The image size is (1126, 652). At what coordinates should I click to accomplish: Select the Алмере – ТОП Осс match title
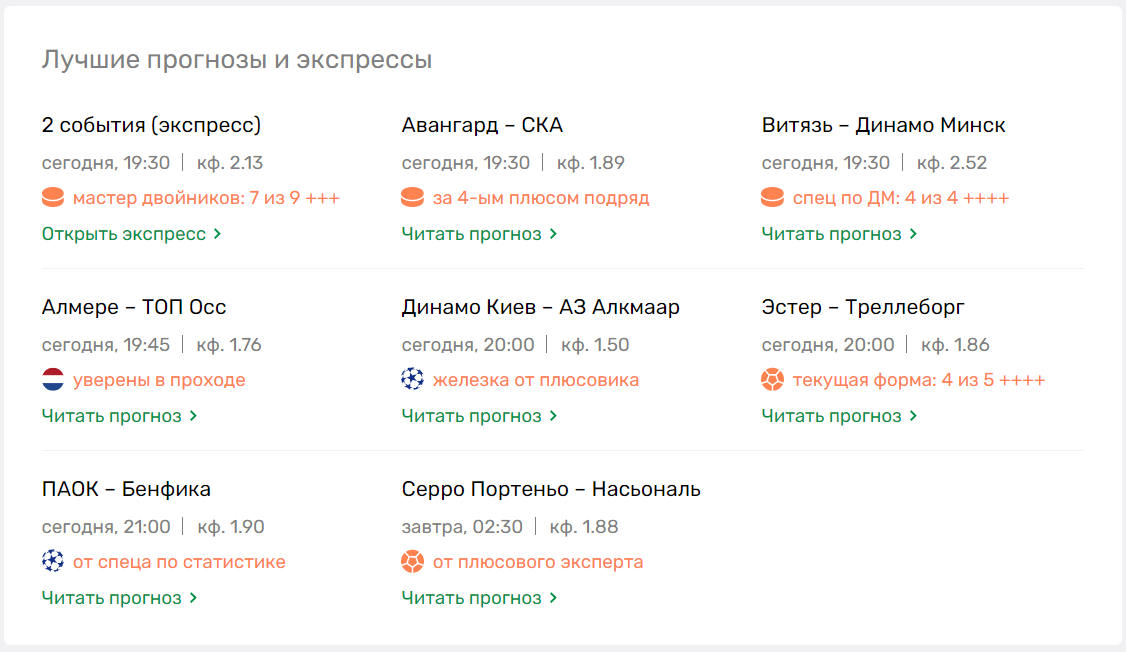pos(132,306)
